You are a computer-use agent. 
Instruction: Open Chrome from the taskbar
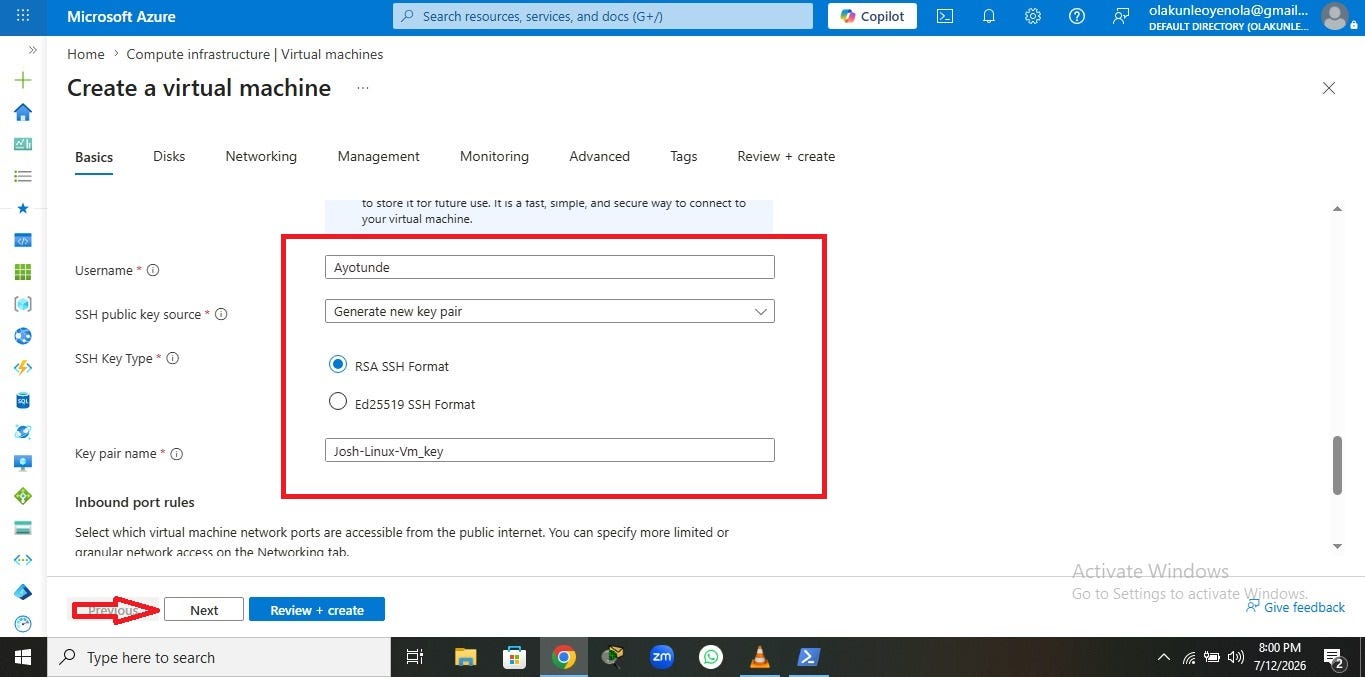(x=564, y=657)
